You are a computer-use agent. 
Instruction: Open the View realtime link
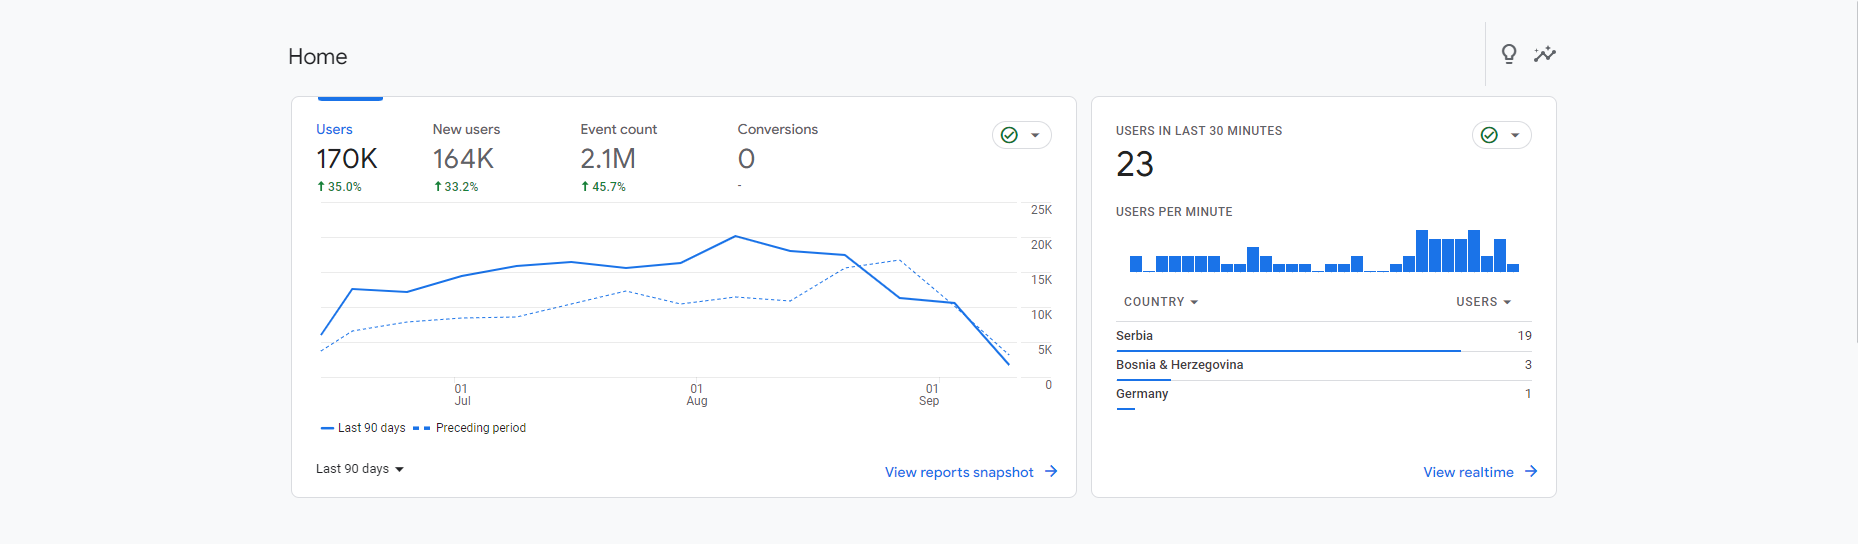(x=1468, y=472)
